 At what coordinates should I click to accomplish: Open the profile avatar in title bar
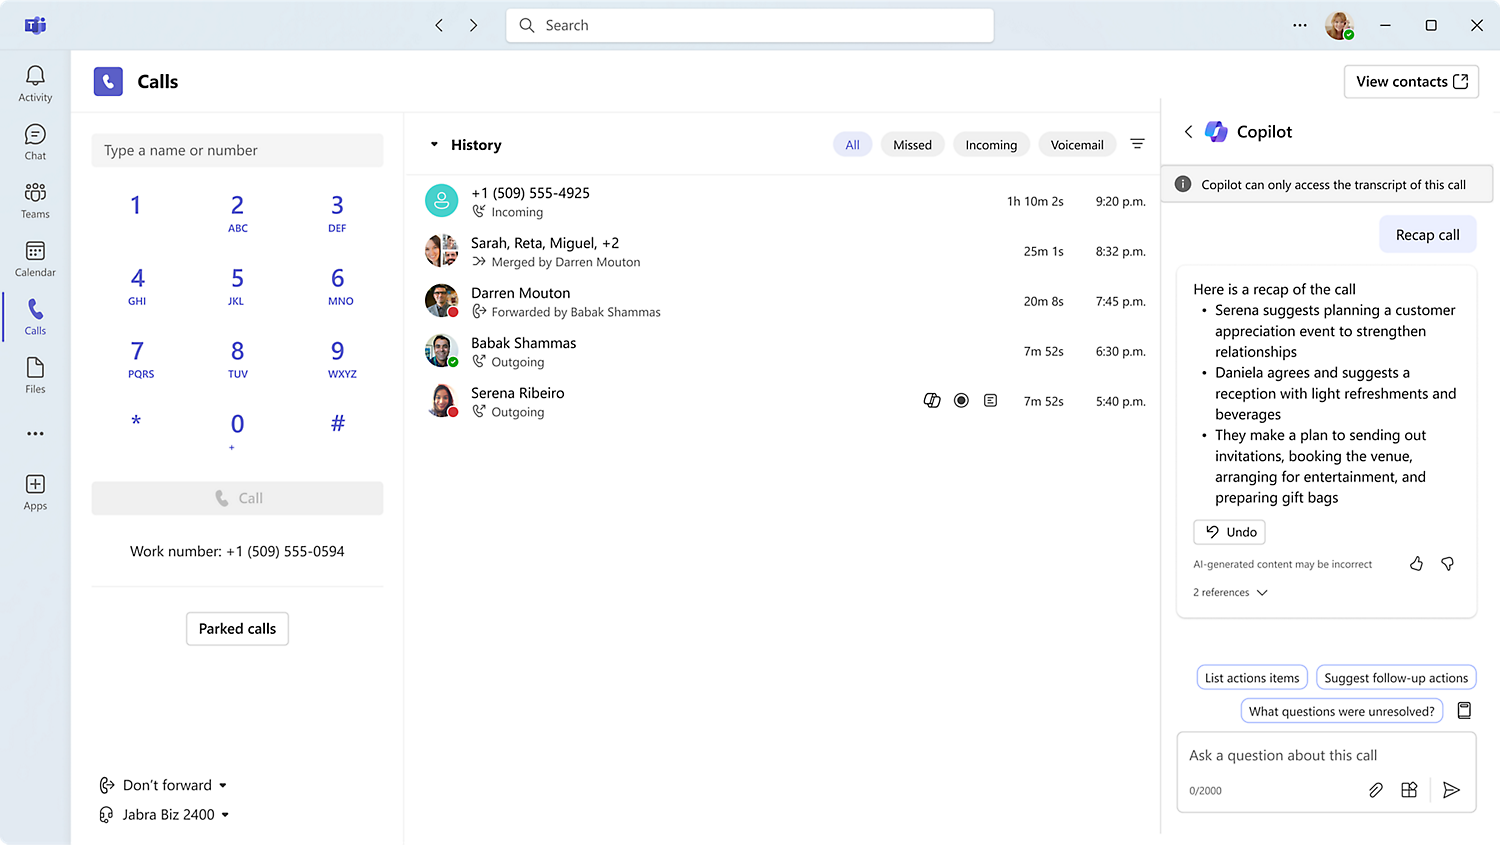1339,25
